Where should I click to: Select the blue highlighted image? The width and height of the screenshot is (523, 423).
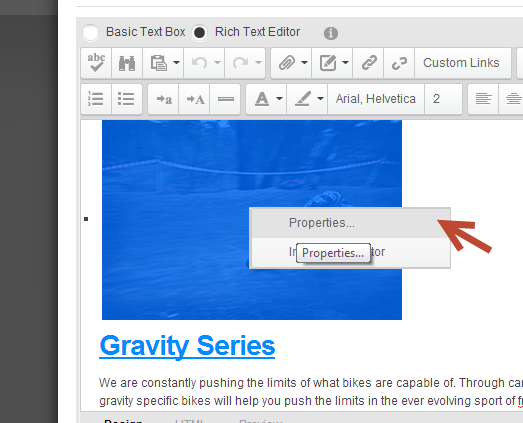point(252,220)
